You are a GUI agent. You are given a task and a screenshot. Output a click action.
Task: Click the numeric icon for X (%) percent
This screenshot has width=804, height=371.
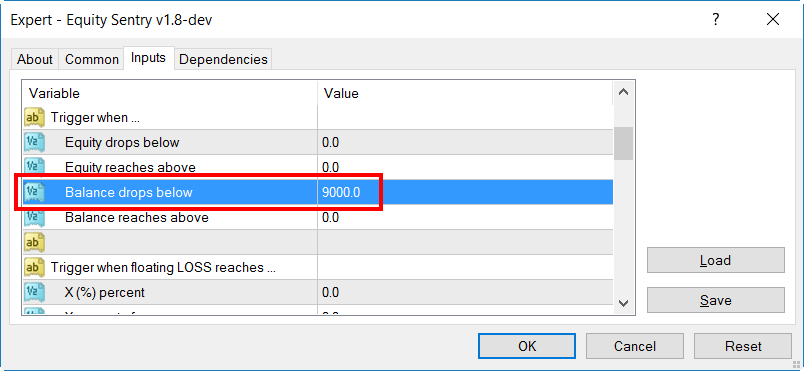(34, 292)
